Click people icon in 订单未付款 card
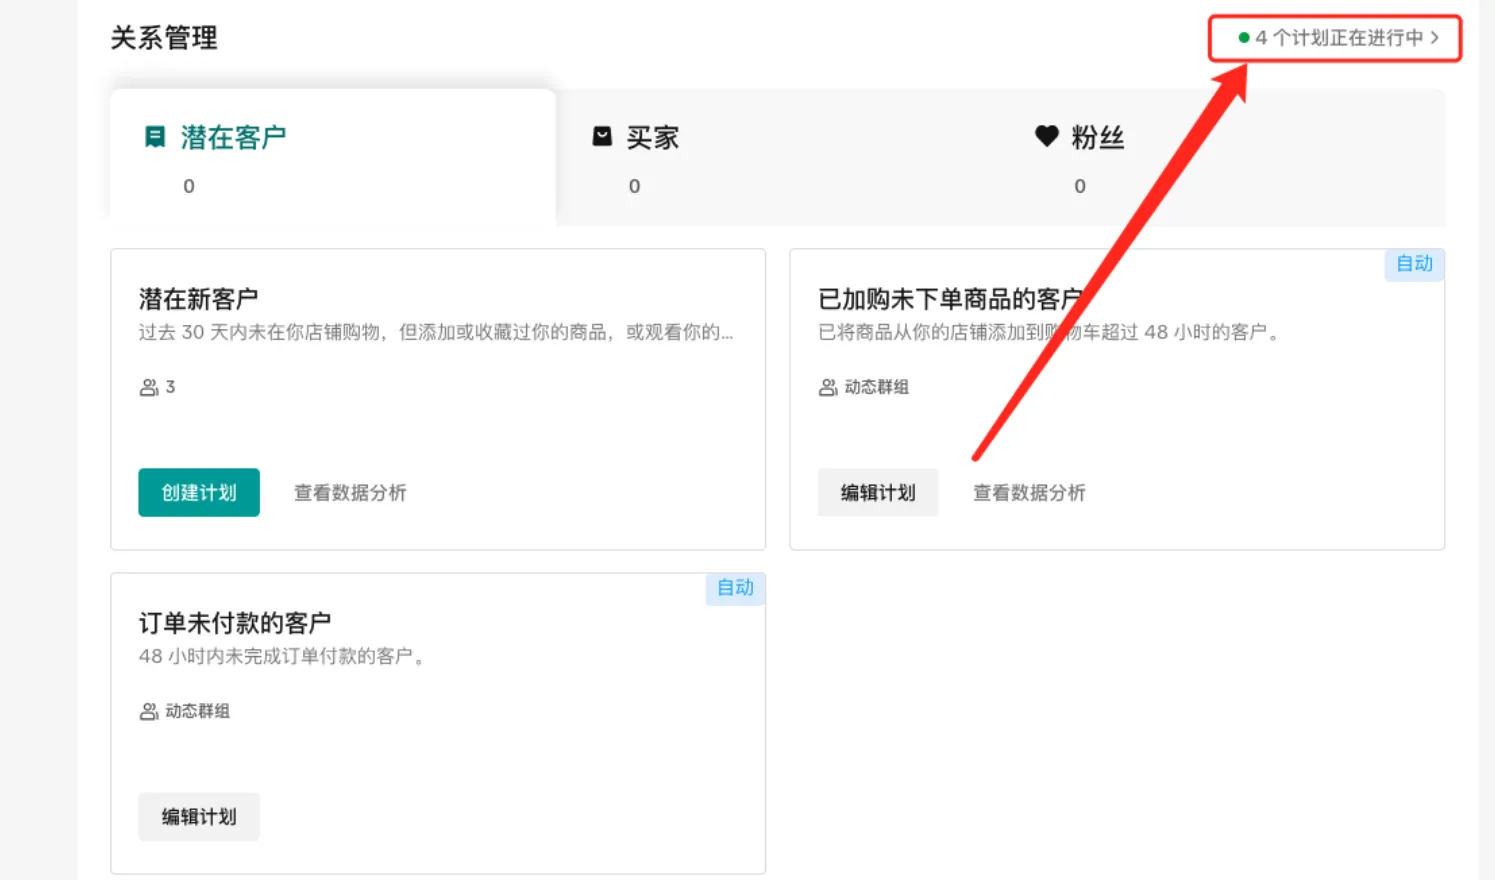The image size is (1495, 880). [x=149, y=711]
